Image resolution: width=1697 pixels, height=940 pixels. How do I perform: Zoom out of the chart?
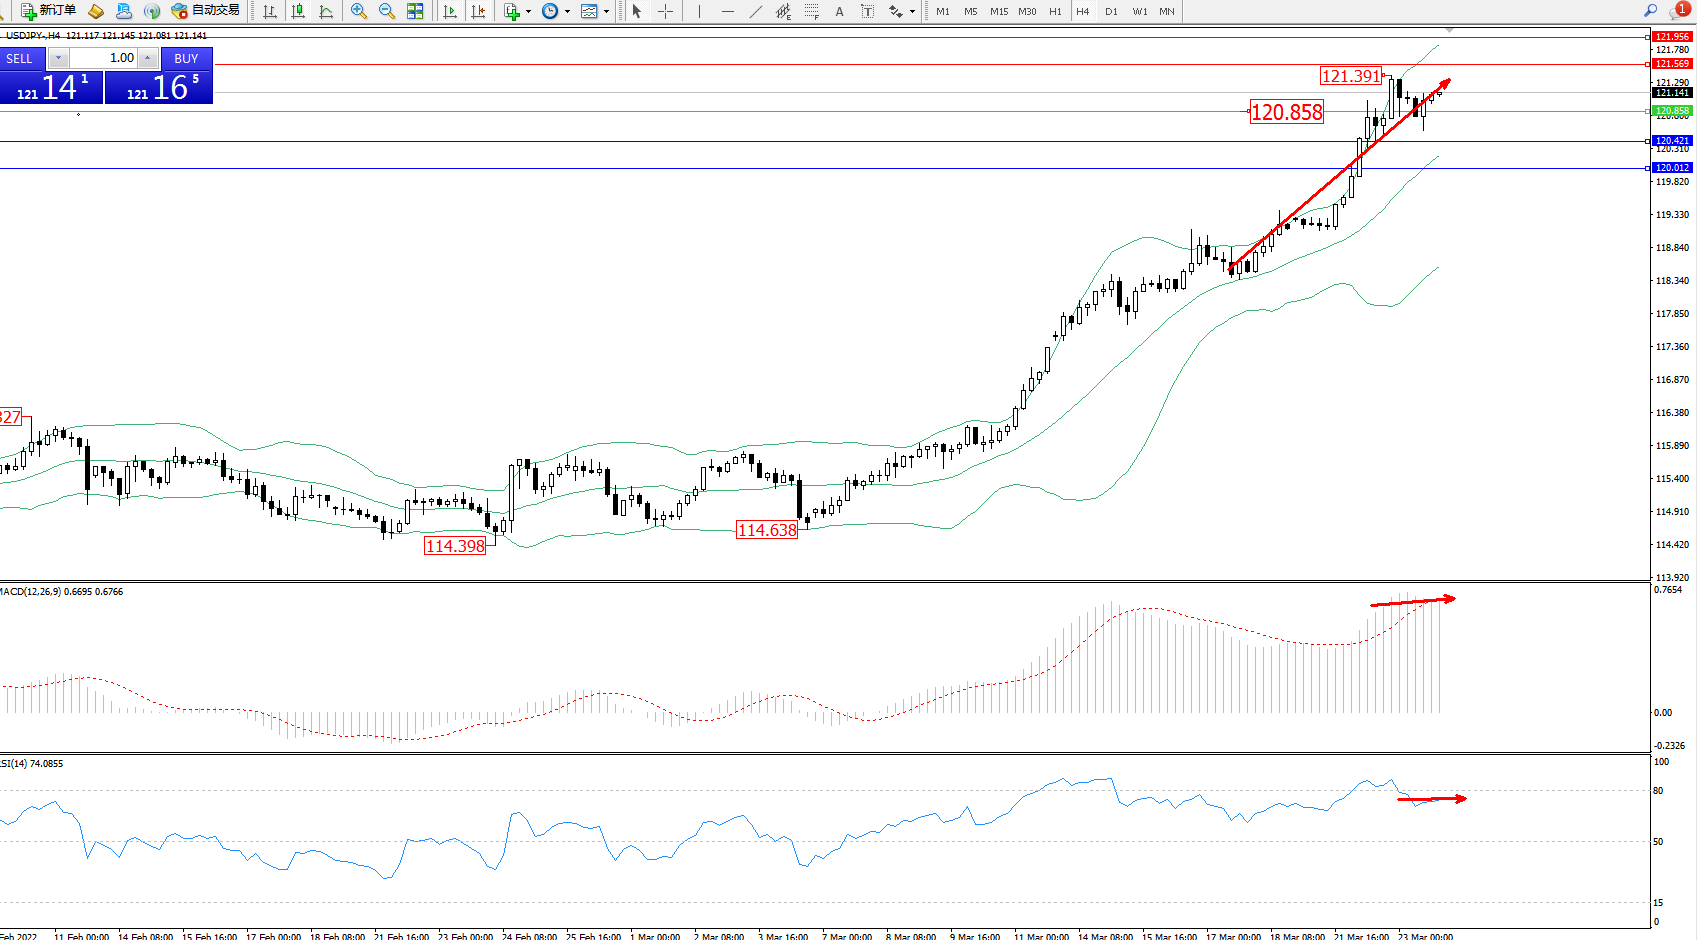(387, 12)
